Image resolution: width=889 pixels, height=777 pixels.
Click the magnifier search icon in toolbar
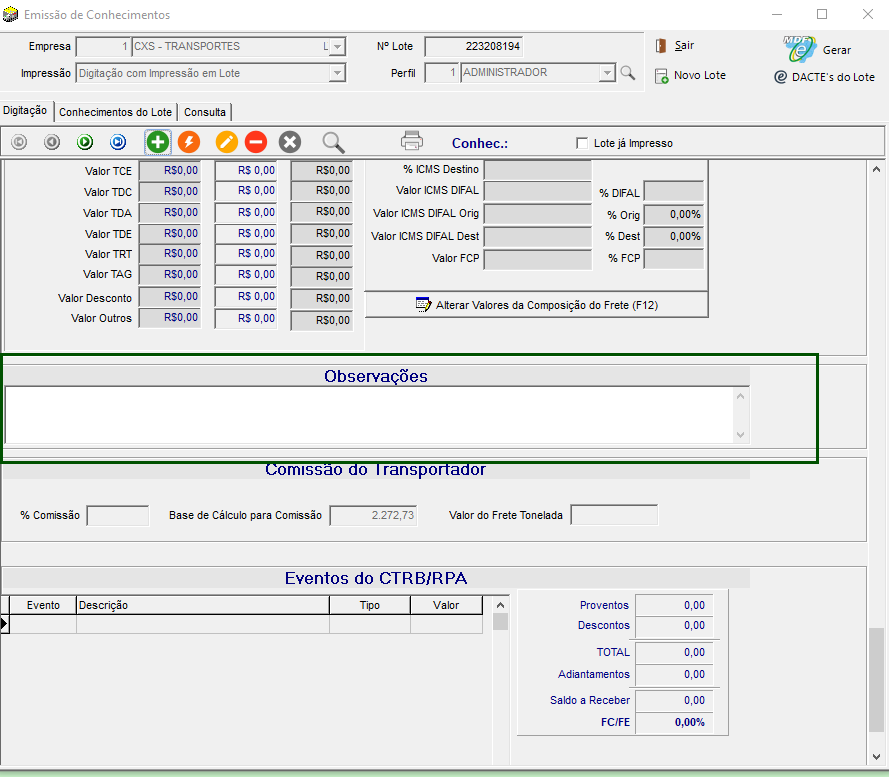[x=333, y=142]
